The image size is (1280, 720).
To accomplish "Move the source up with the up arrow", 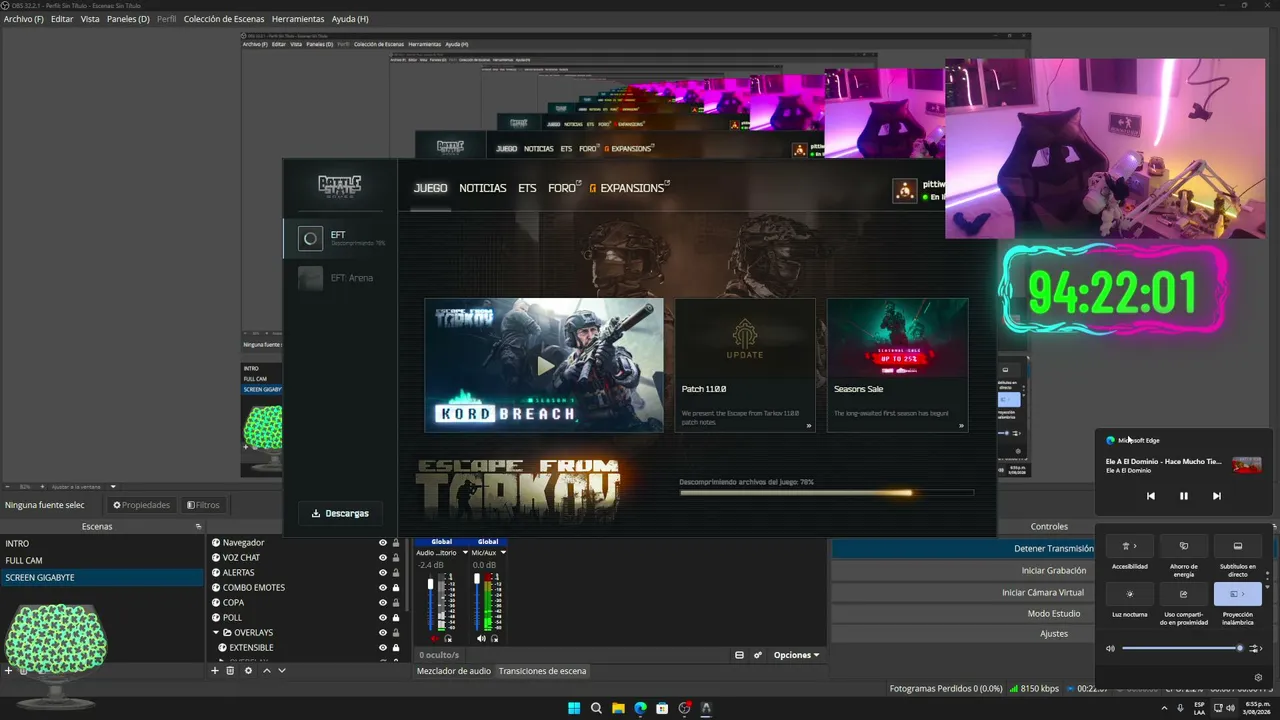I will point(266,671).
